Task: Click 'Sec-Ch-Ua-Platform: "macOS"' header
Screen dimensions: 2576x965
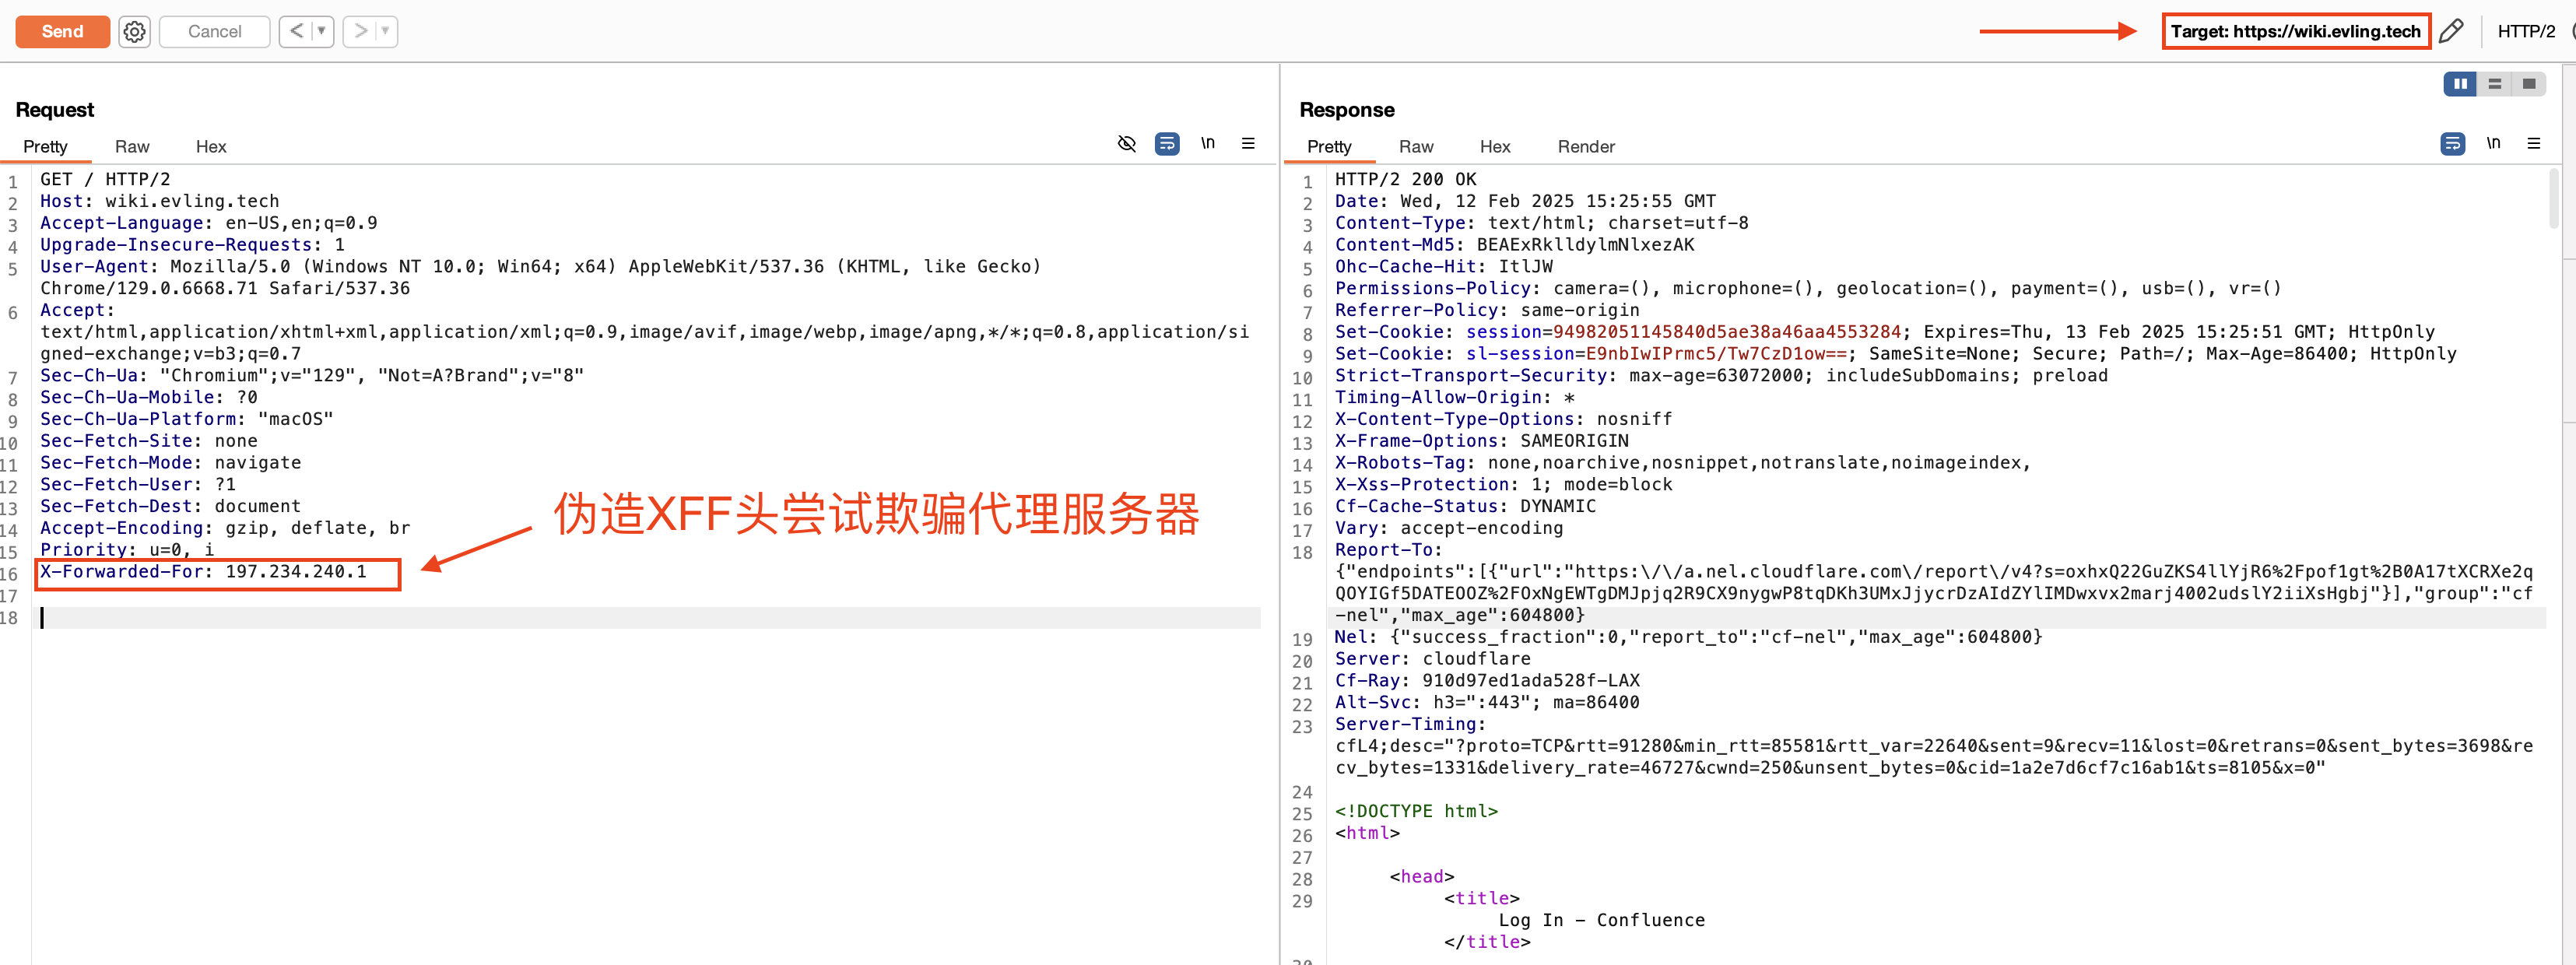Action: point(187,419)
